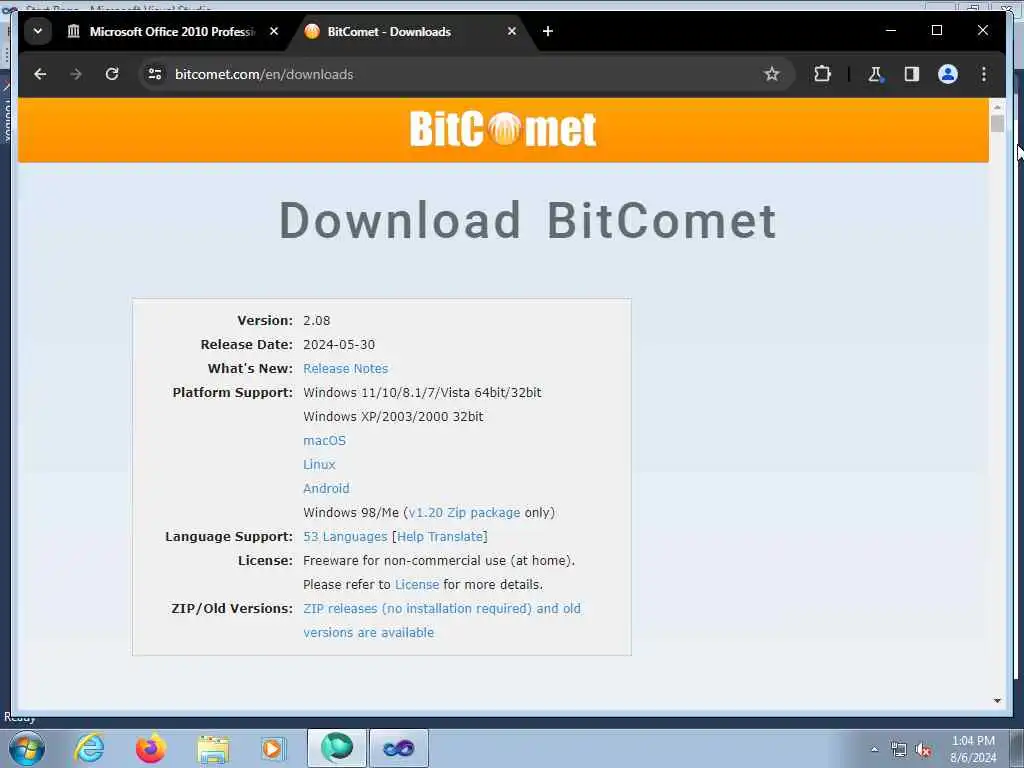This screenshot has height=768, width=1024.
Task: Maximize the browser window
Action: 936,31
